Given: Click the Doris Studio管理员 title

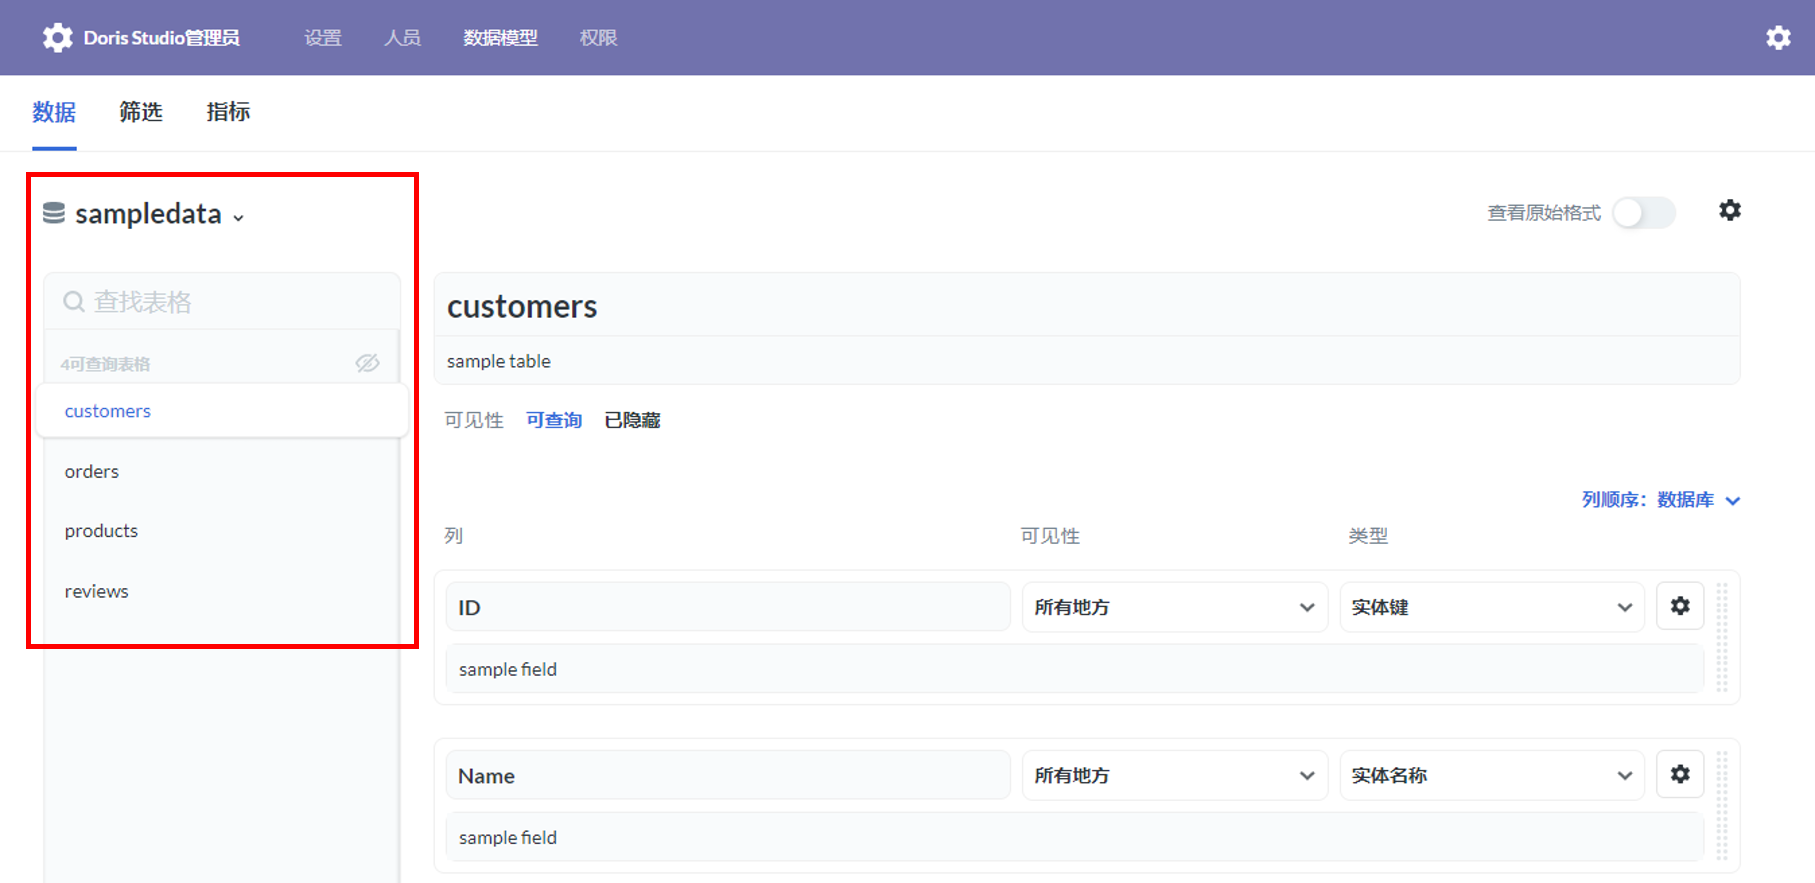Looking at the screenshot, I should coord(162,38).
